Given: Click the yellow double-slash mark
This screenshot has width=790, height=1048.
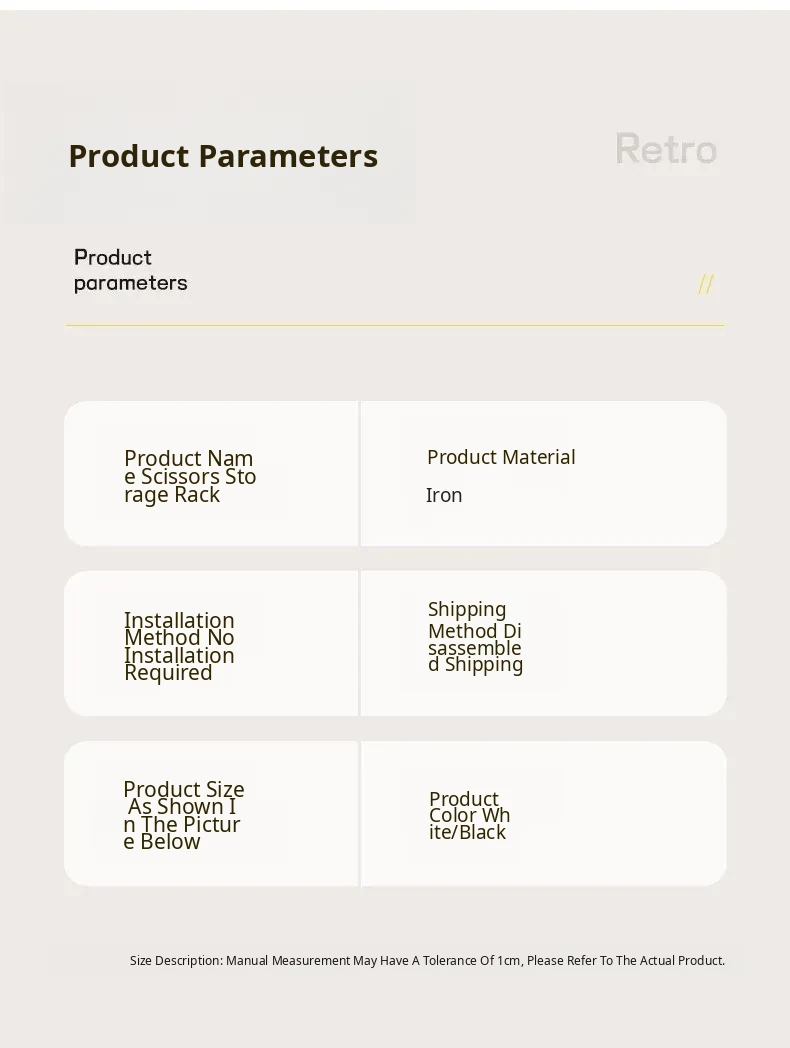Looking at the screenshot, I should coord(705,284).
